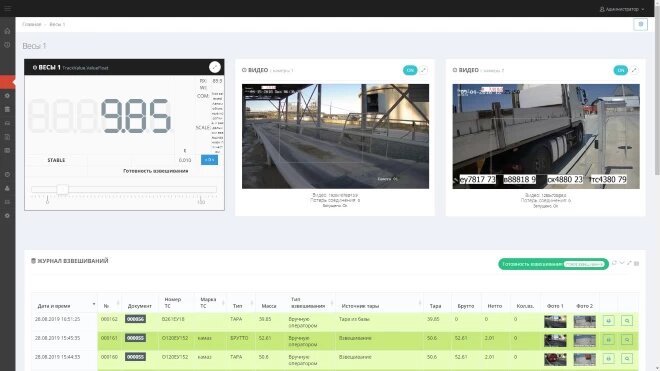Click the blue zero button beside 0.010
This screenshot has width=660, height=371.
pyautogui.click(x=209, y=160)
